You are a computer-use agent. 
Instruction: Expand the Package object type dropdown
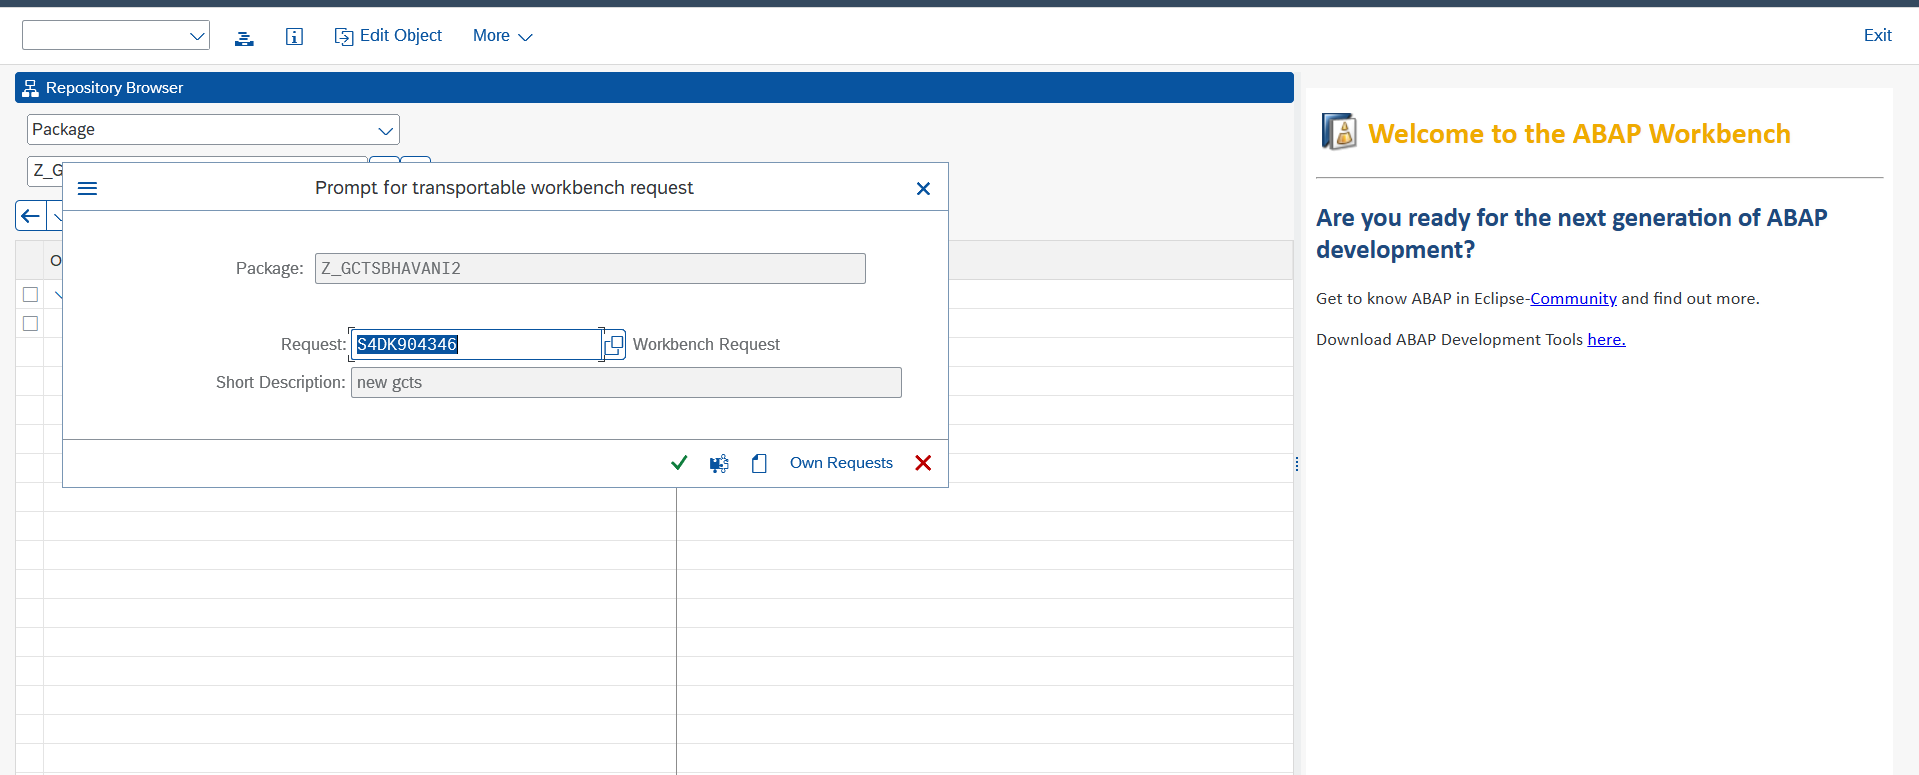(385, 130)
